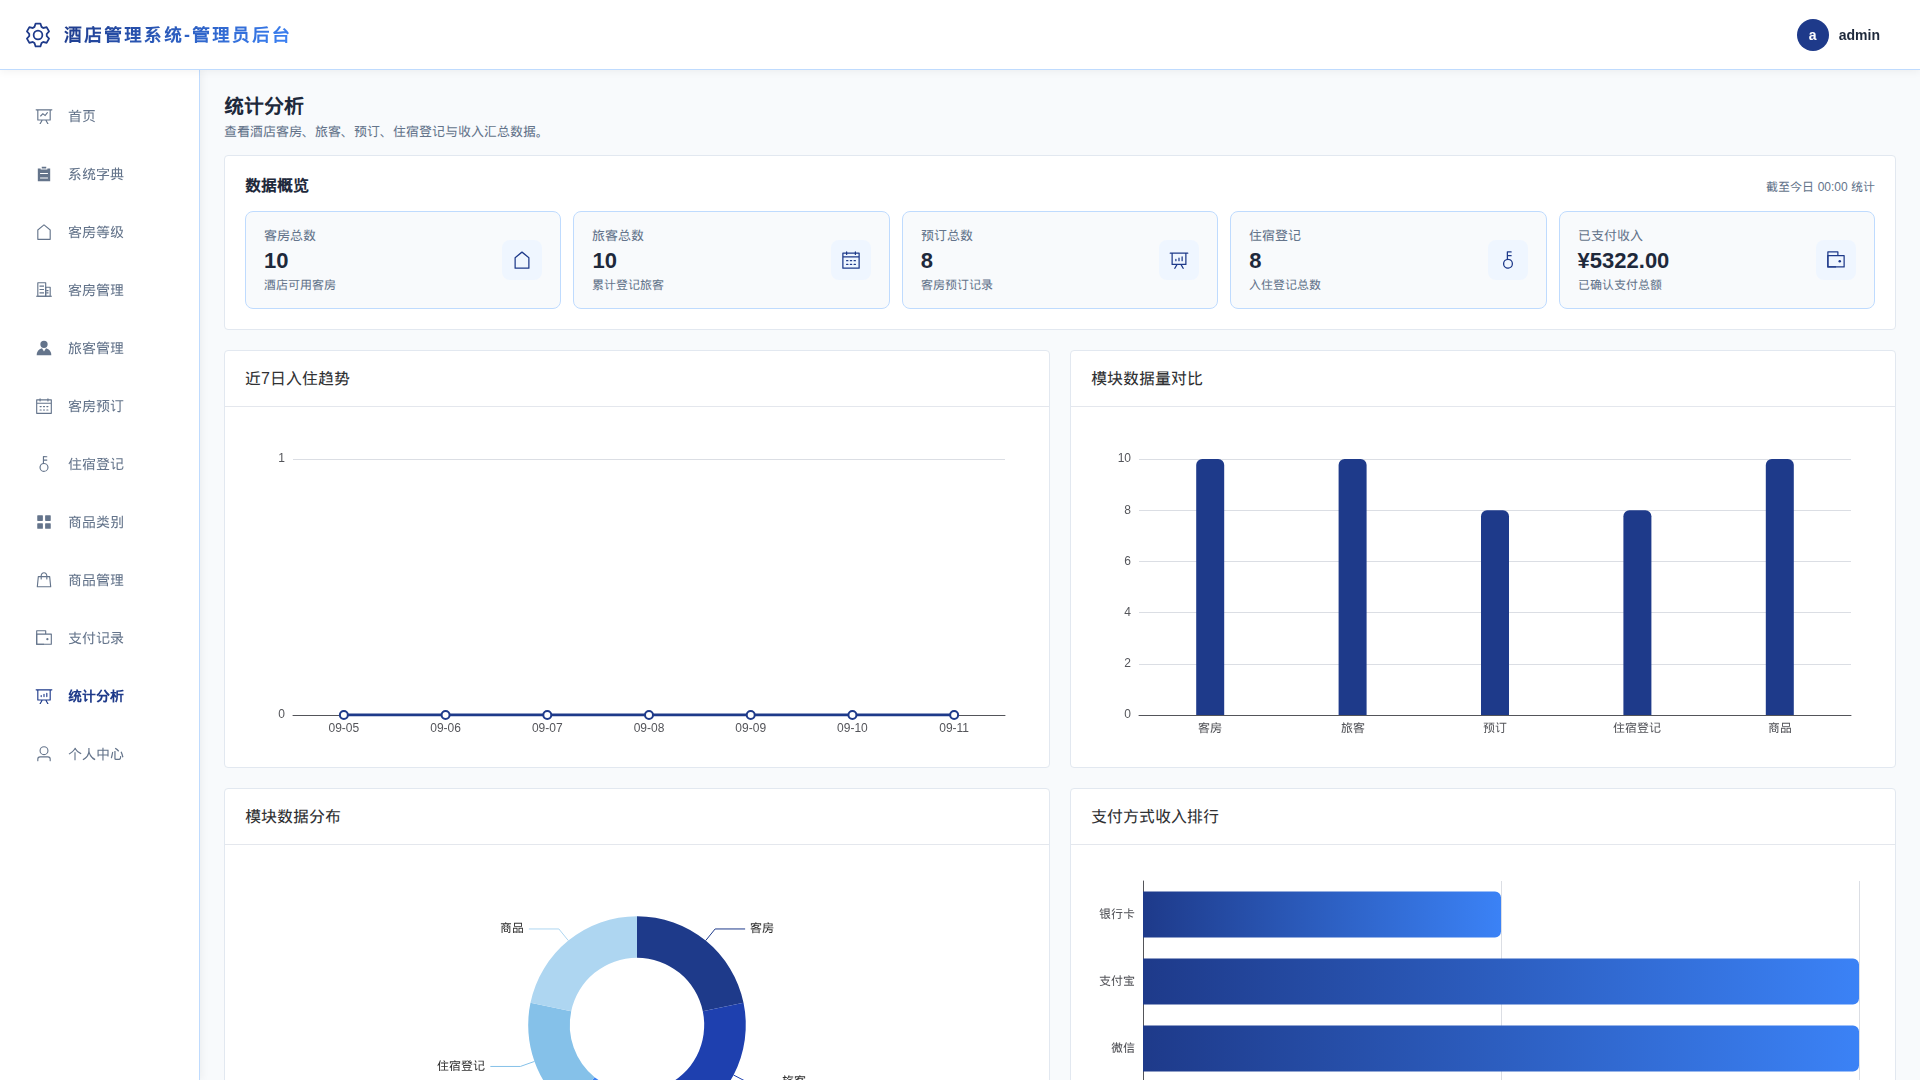This screenshot has height=1080, width=1920.
Task: Click the 09-11 trend data point
Action: (954, 715)
